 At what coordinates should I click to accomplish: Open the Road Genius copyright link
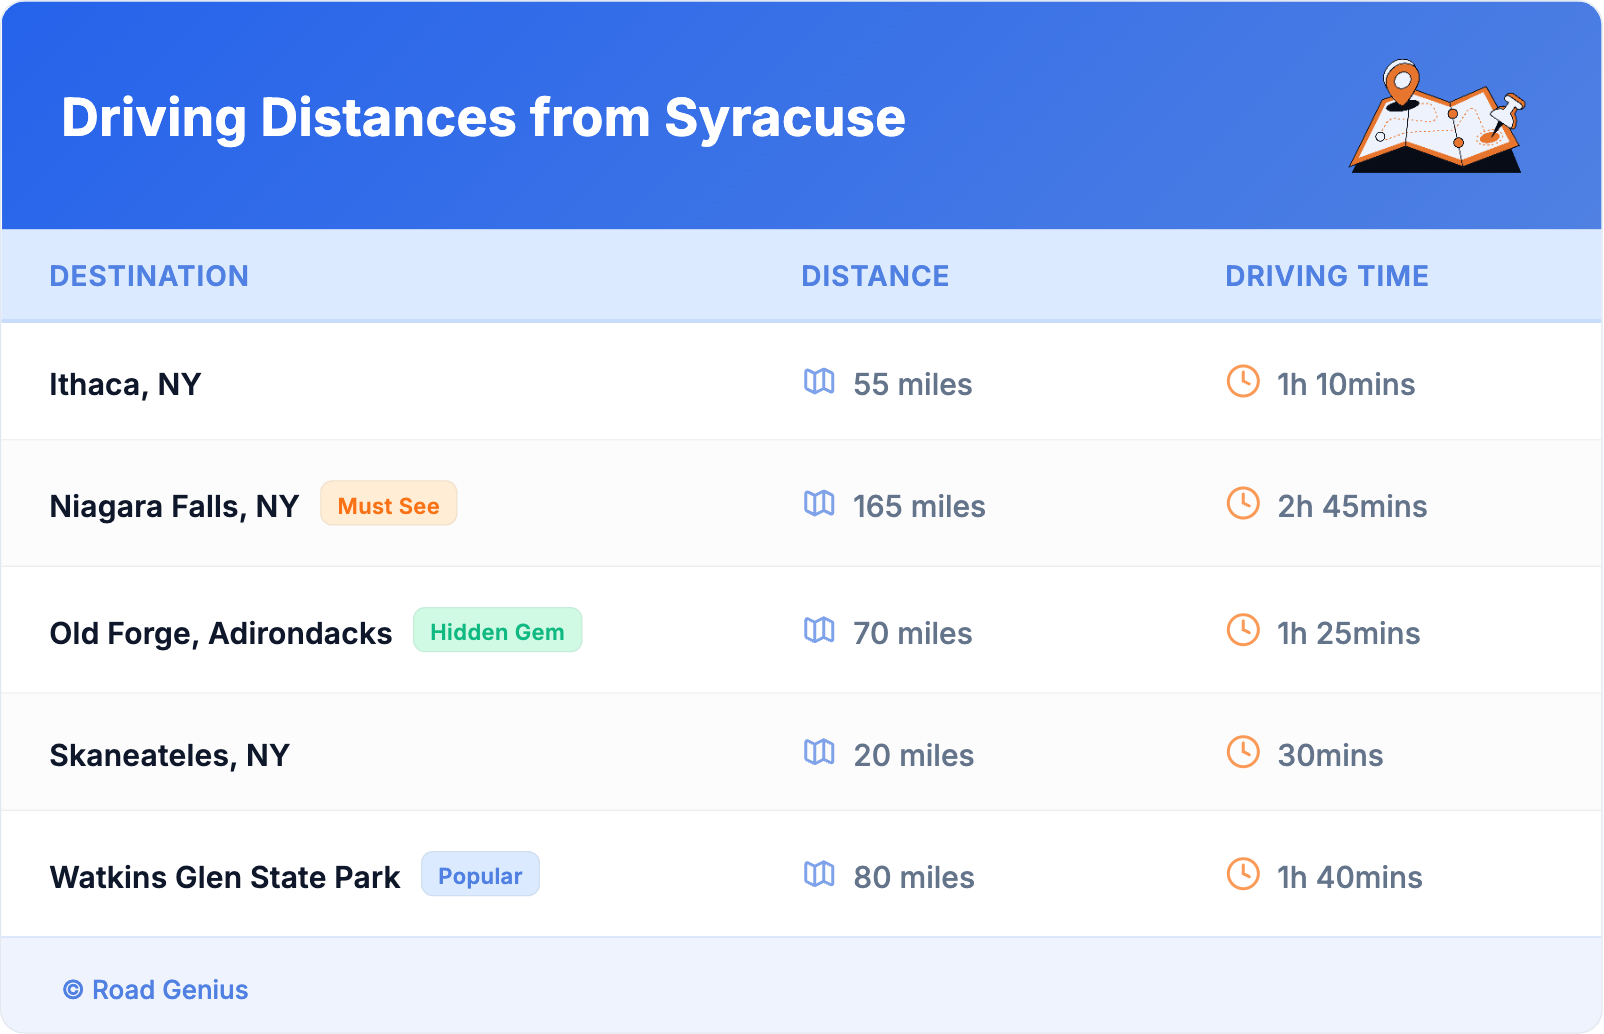pos(156,990)
